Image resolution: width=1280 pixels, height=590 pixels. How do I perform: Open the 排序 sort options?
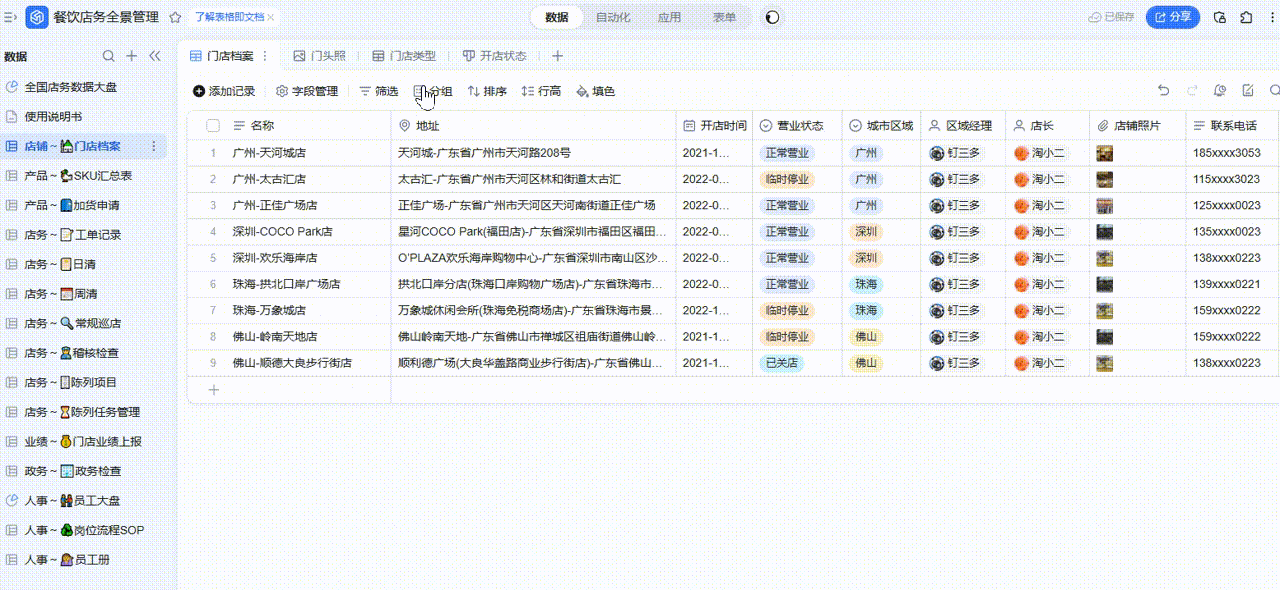click(487, 91)
